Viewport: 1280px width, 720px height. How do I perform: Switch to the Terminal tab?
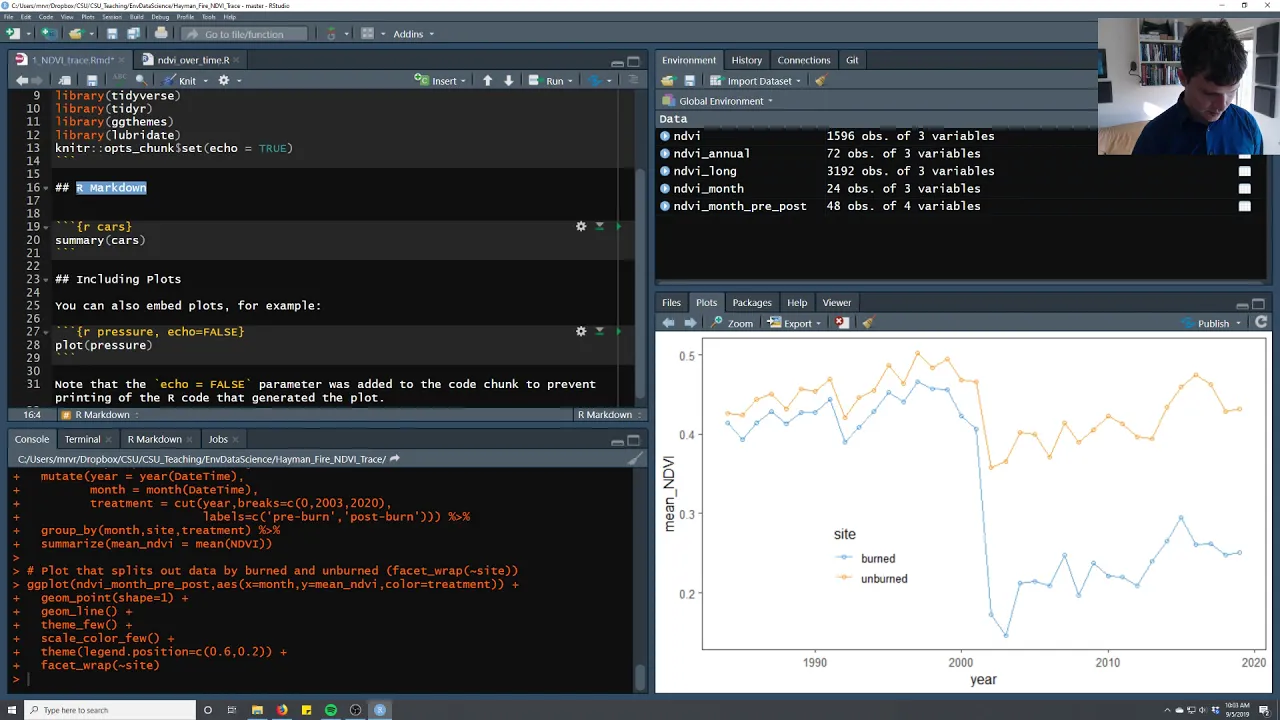(x=82, y=439)
